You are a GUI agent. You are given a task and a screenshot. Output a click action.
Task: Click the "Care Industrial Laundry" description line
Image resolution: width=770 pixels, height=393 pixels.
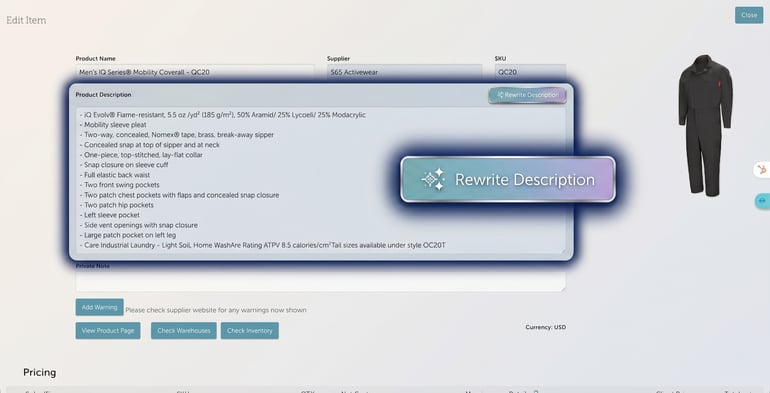click(x=262, y=245)
